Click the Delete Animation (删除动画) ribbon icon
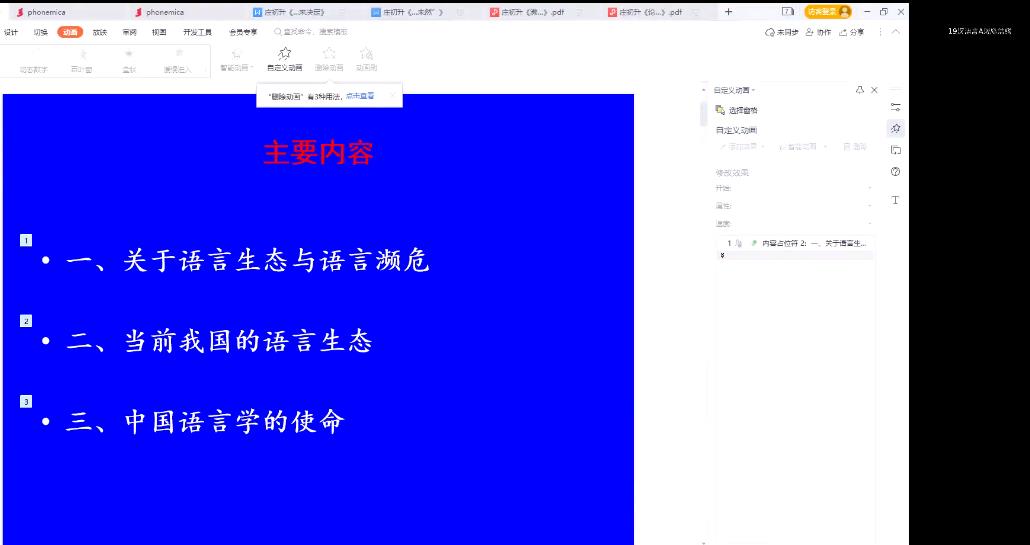 328,58
